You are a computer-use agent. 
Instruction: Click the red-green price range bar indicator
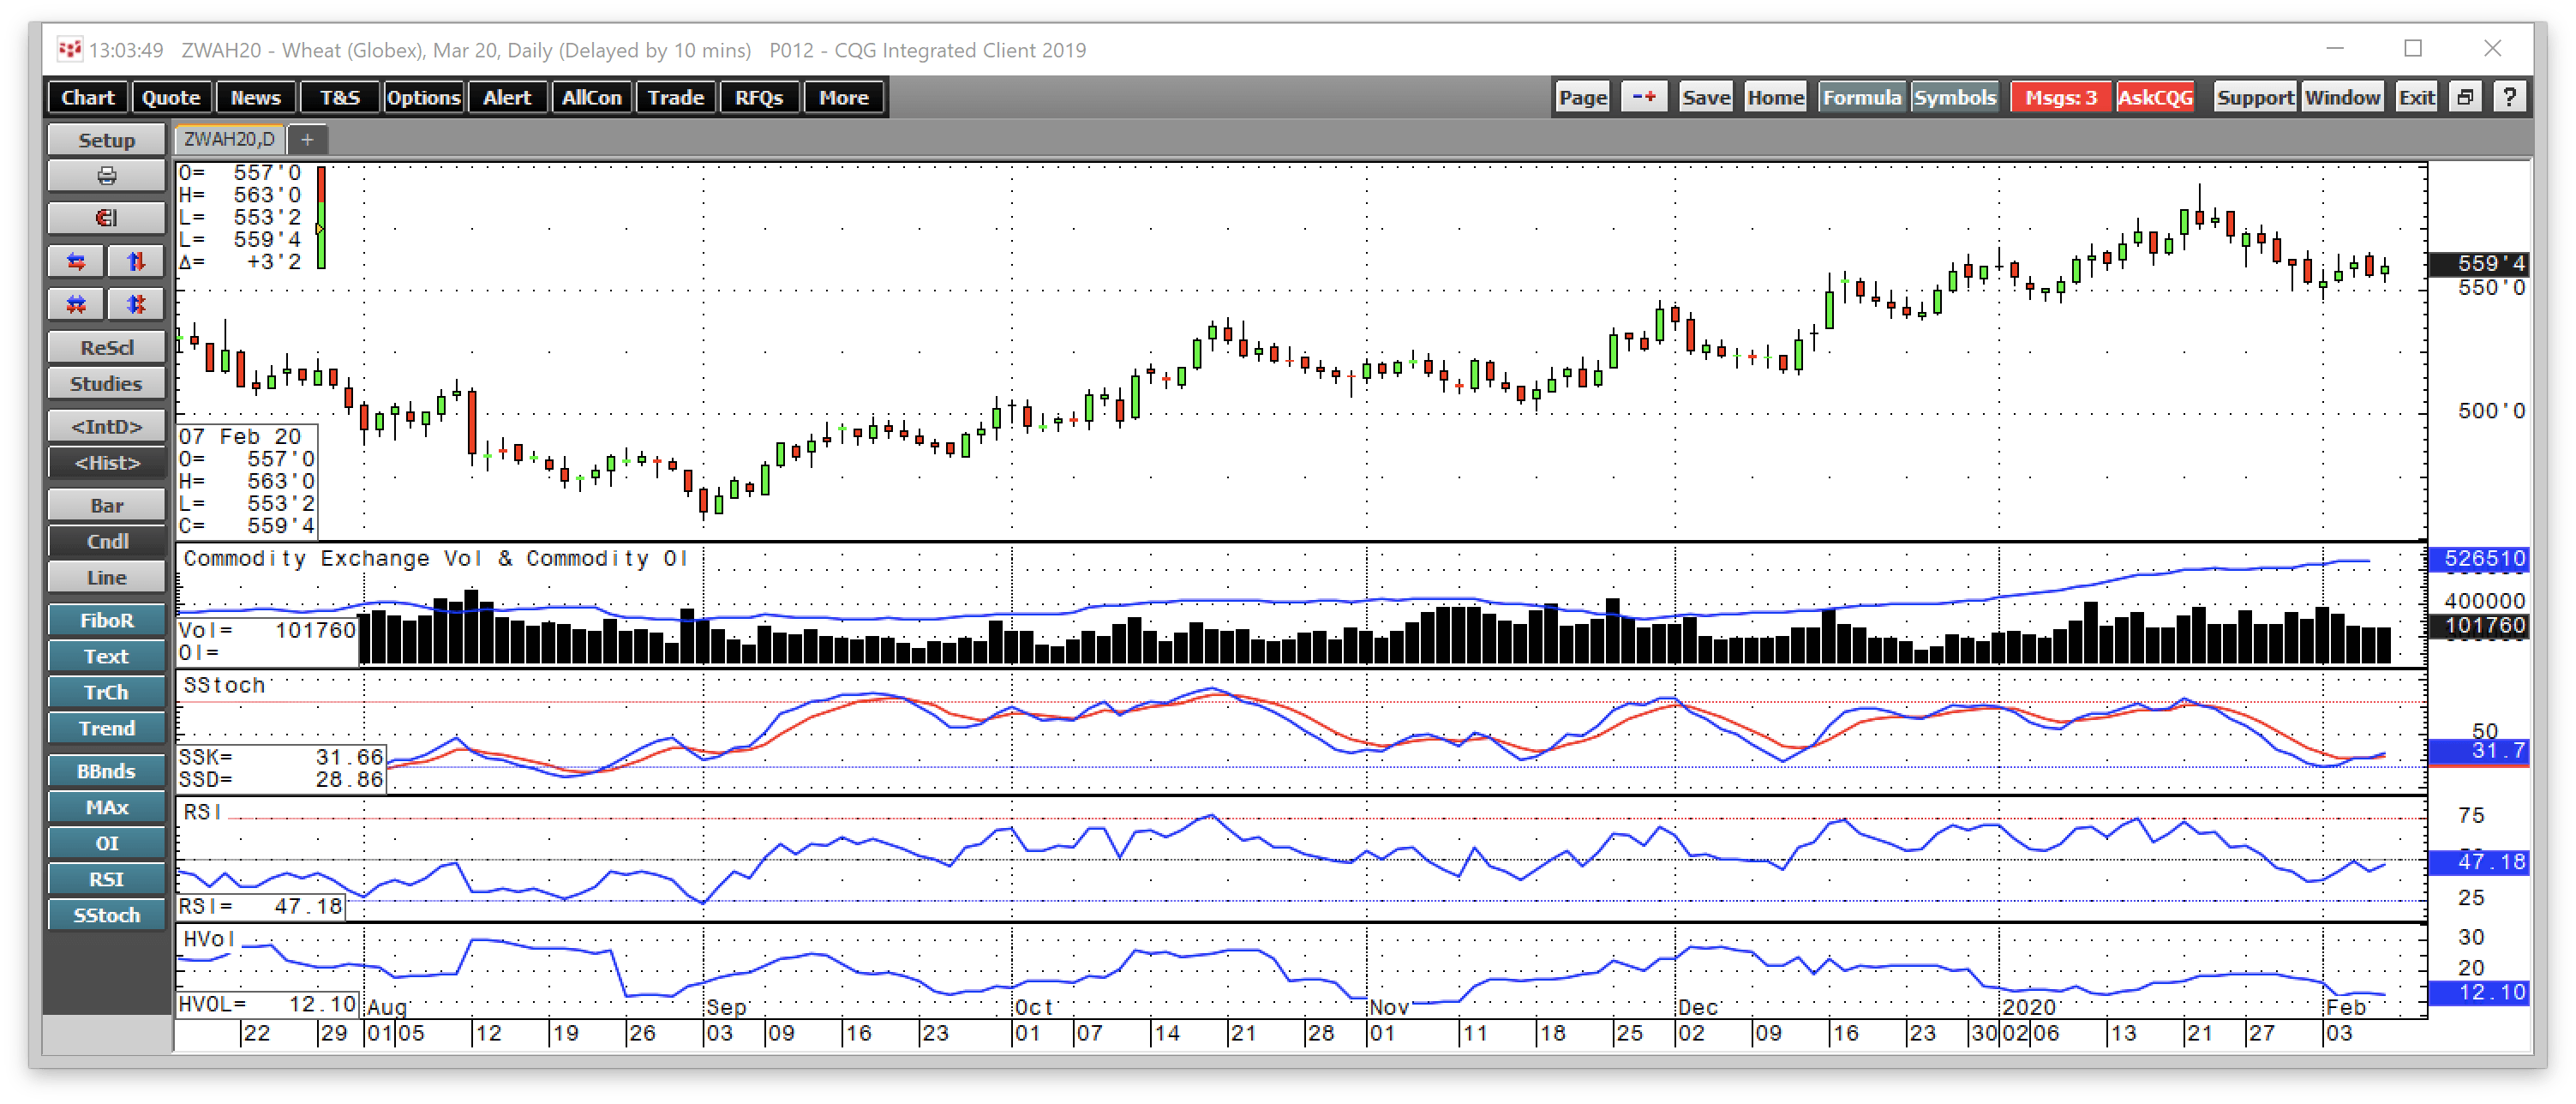point(321,217)
